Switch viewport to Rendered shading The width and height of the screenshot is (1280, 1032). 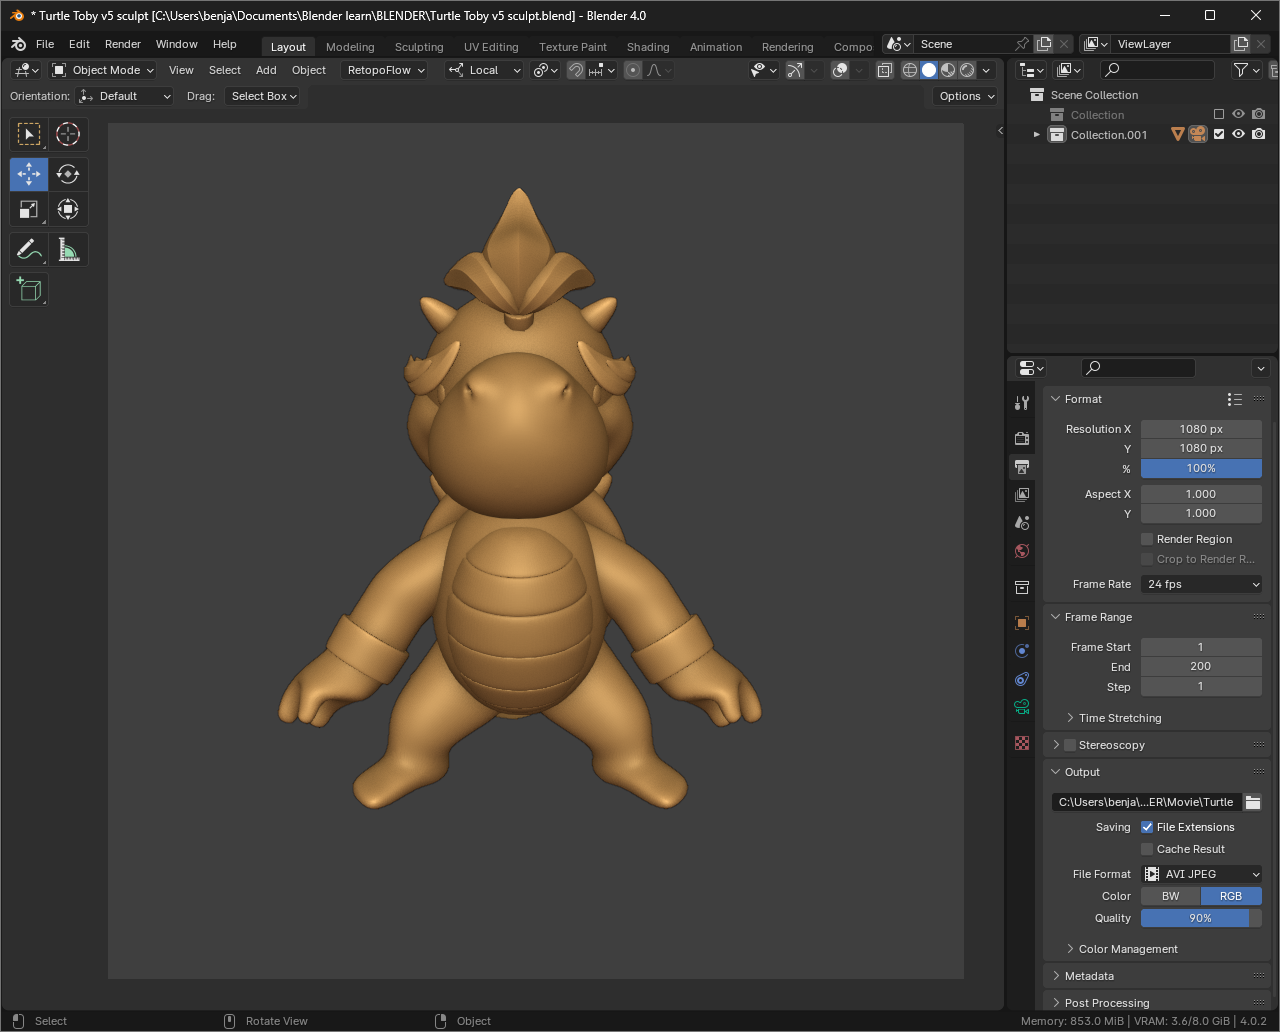(x=967, y=70)
